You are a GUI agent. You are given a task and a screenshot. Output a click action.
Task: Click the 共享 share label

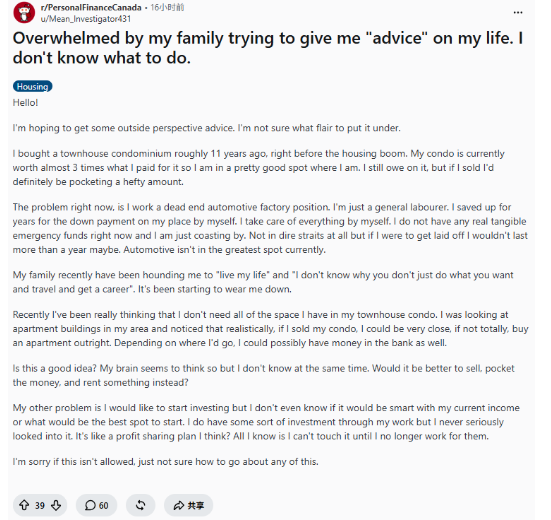point(196,506)
